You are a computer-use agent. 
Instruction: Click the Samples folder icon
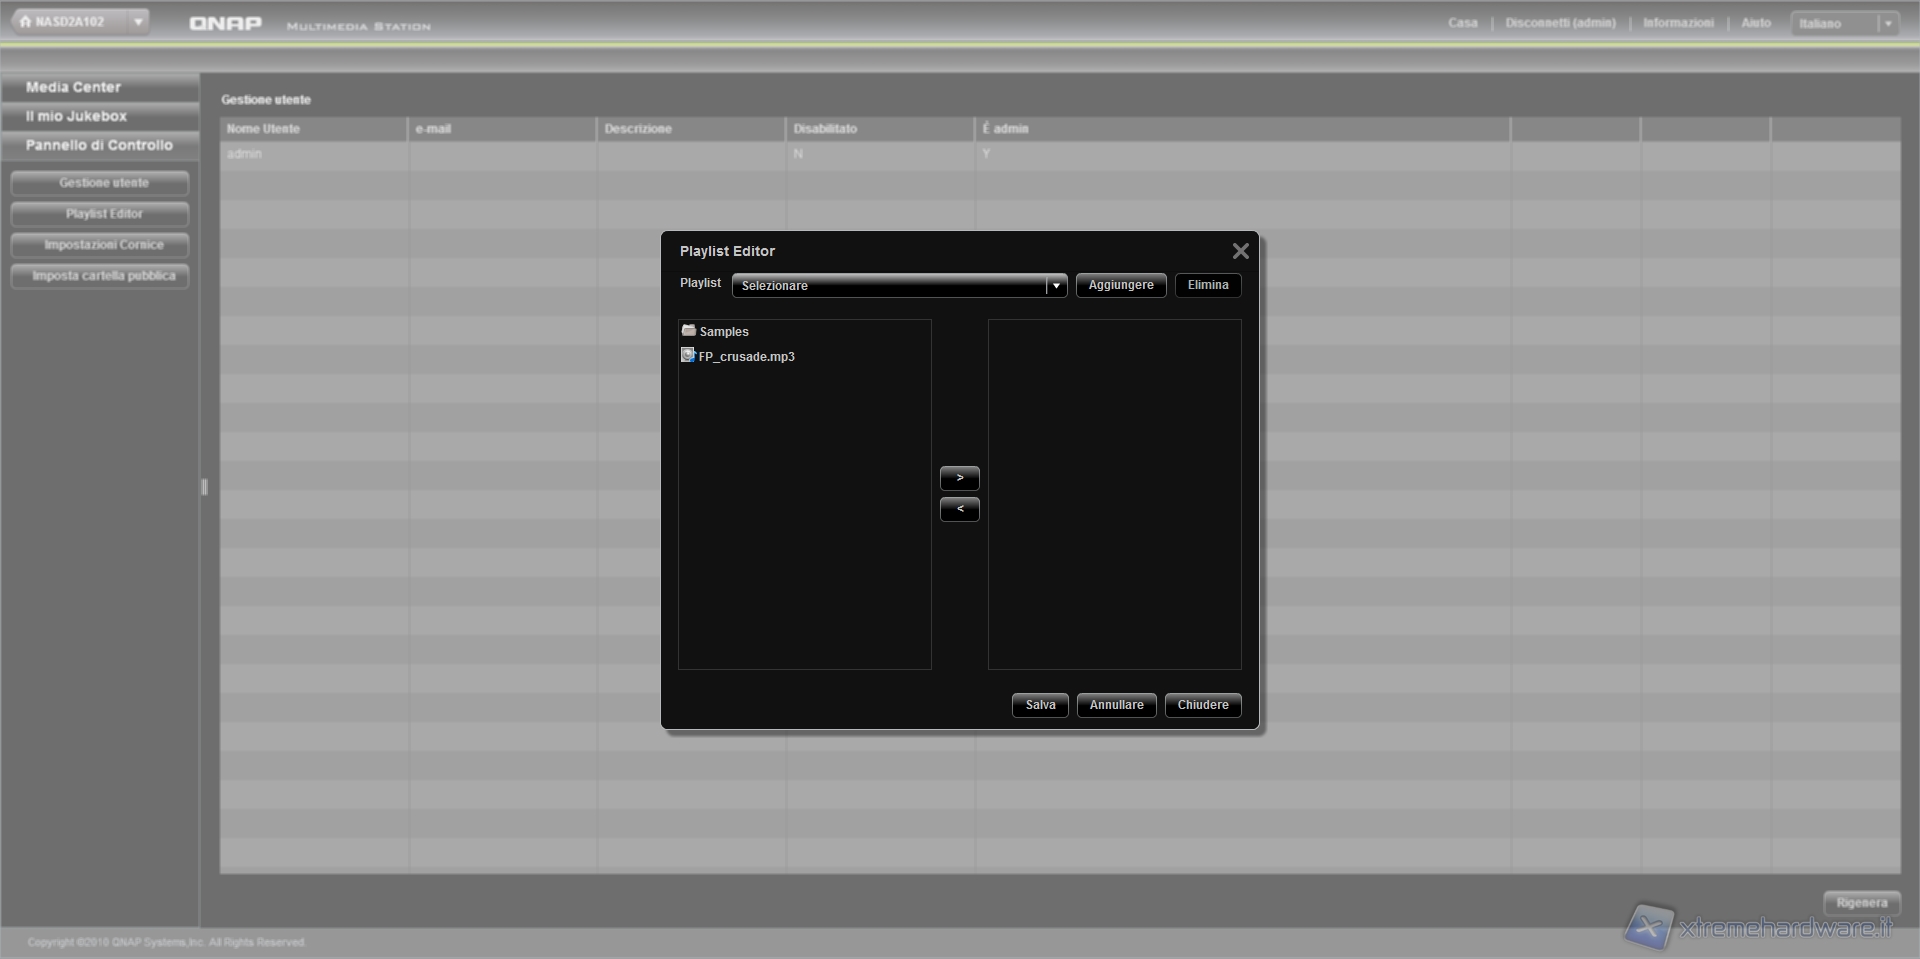688,330
